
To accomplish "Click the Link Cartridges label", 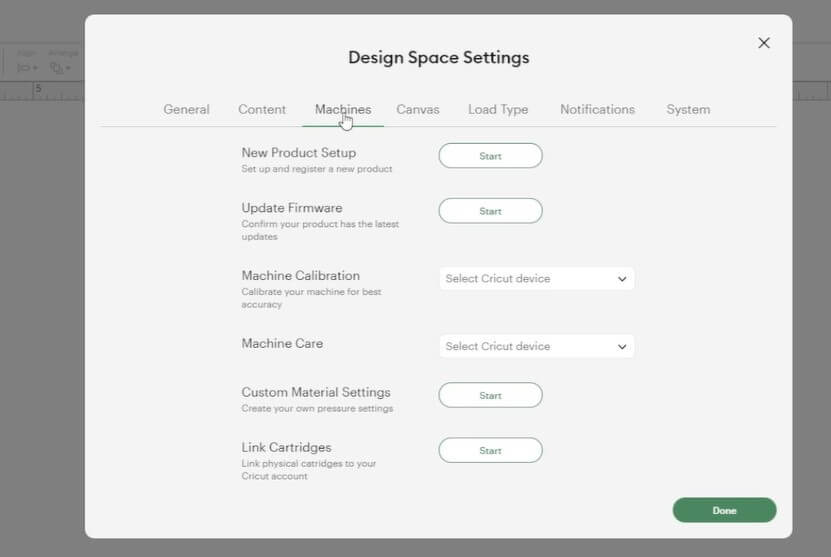I will [x=286, y=447].
